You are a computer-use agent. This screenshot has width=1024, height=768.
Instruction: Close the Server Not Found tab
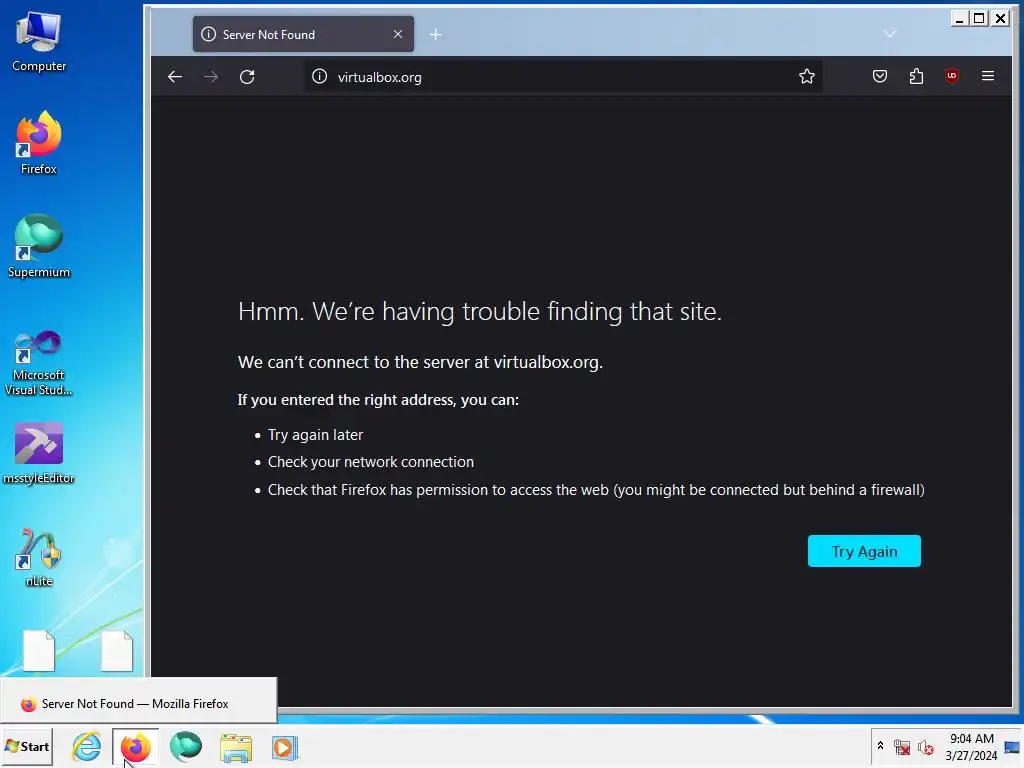click(398, 34)
